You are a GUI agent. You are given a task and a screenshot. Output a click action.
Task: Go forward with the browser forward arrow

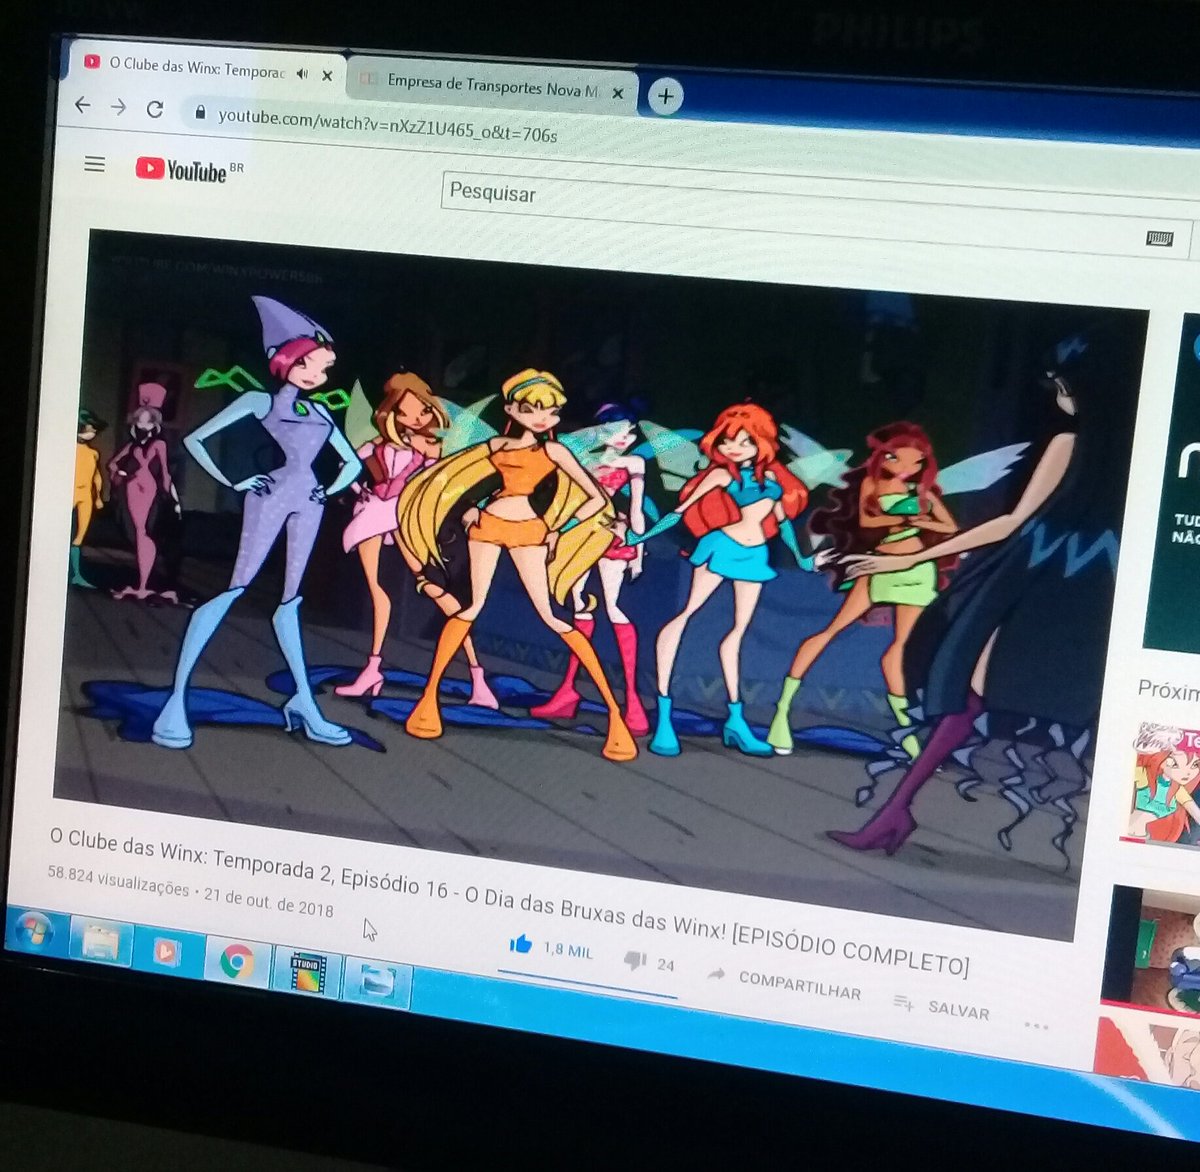point(119,107)
